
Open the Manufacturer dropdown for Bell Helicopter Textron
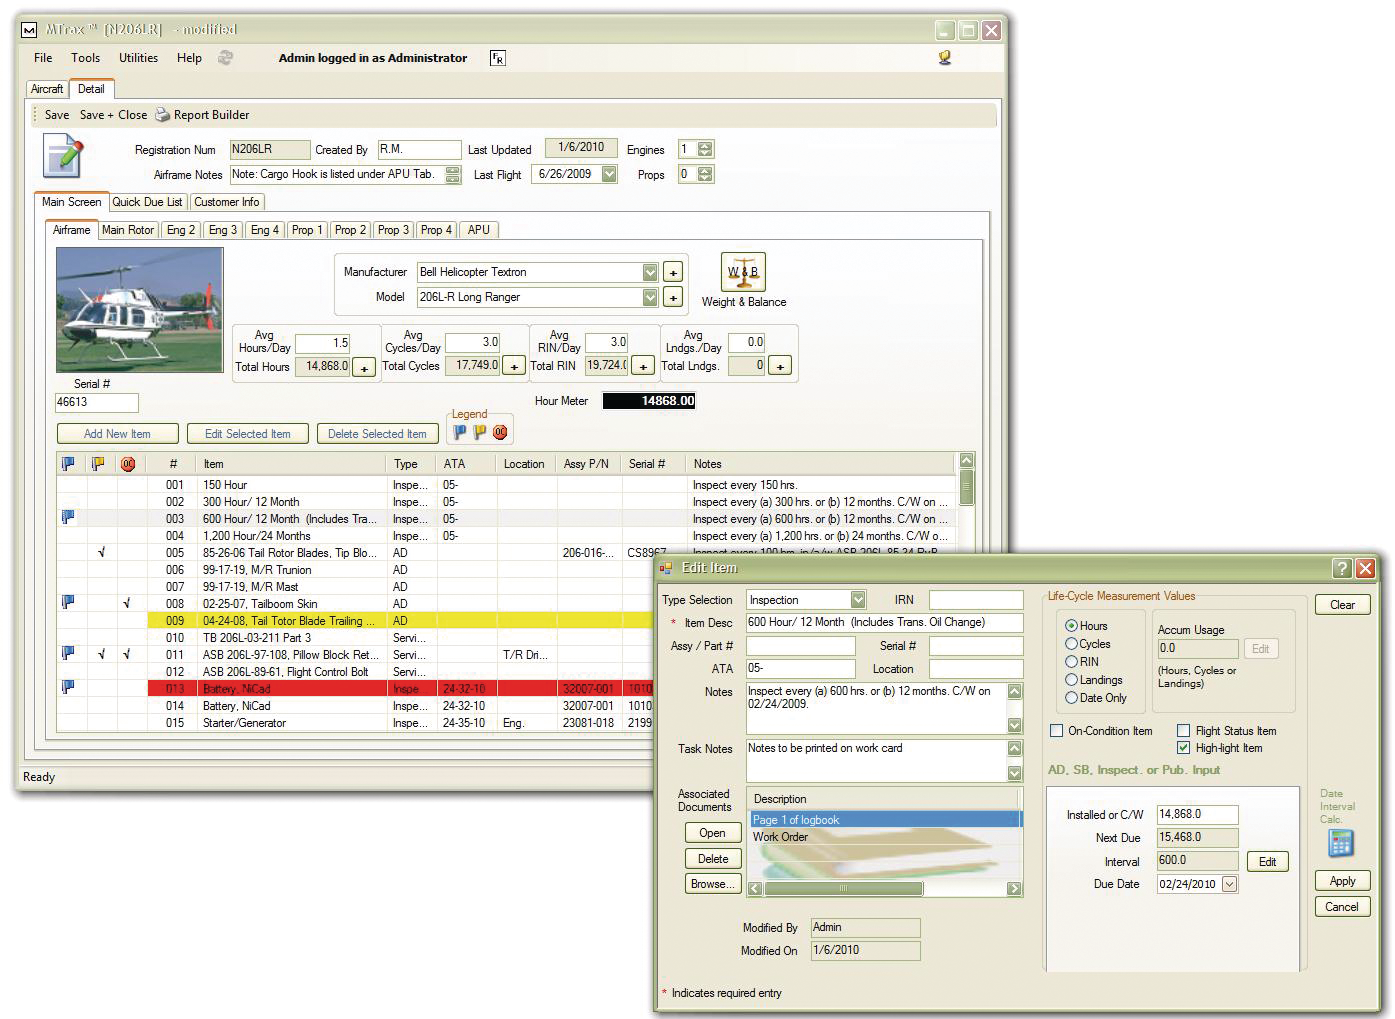tap(648, 271)
